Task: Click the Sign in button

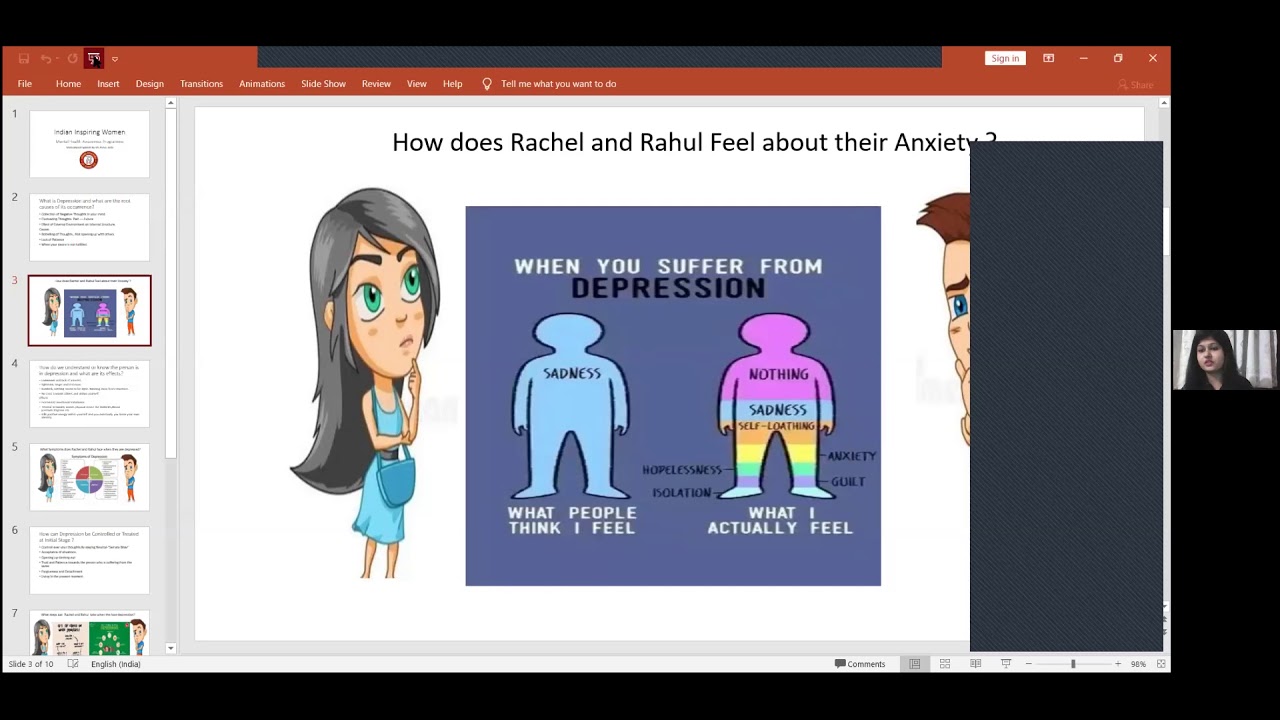Action: [1005, 58]
